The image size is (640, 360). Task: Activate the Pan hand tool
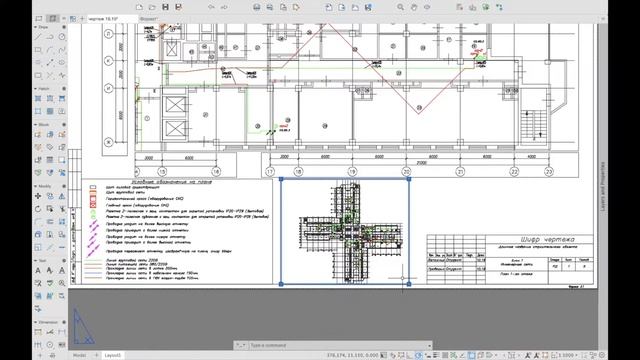click(x=414, y=7)
